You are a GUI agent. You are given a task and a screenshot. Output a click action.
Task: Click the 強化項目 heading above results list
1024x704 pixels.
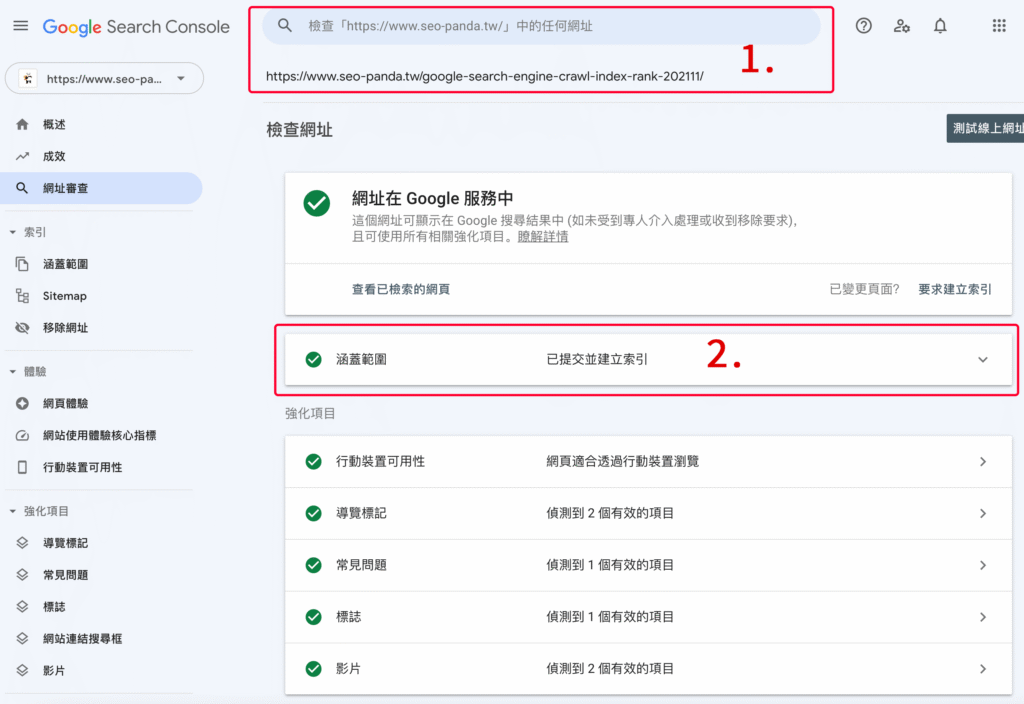(310, 413)
